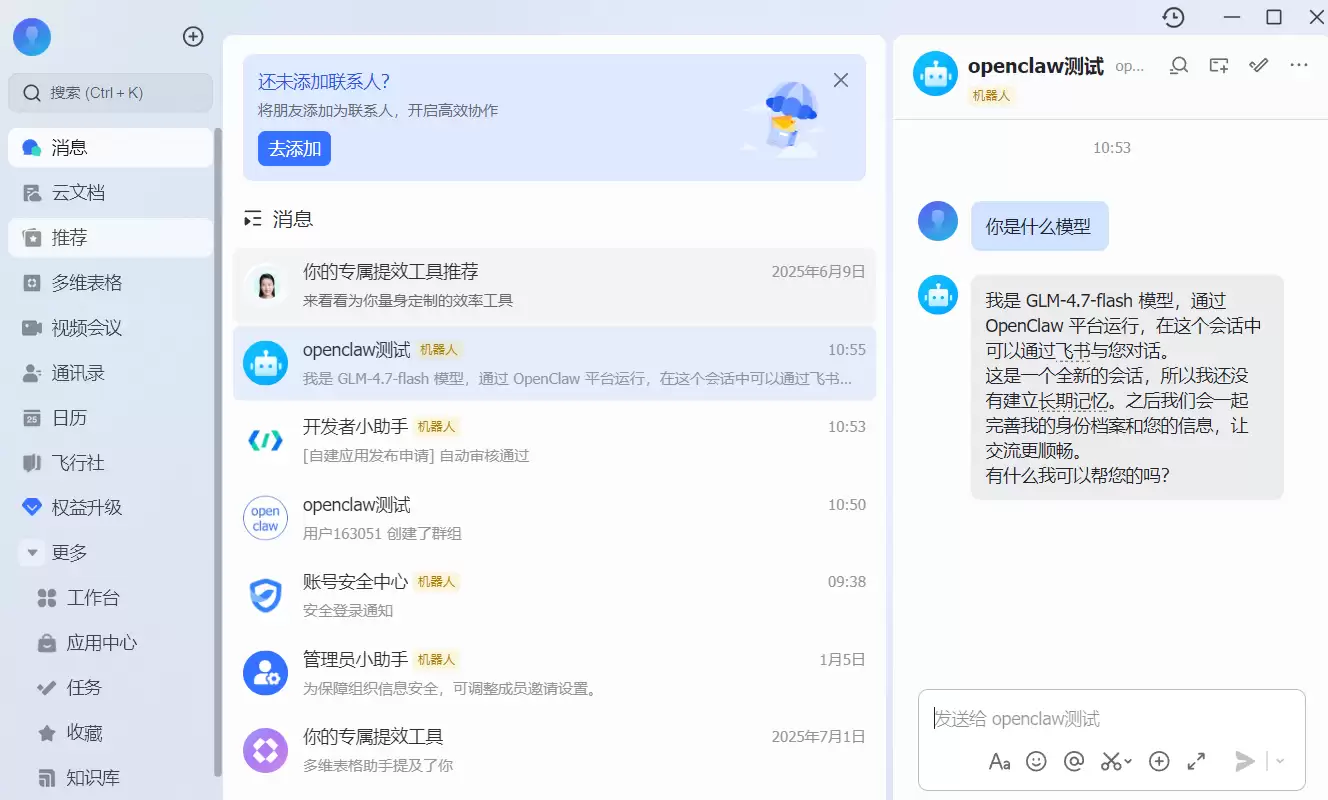Open the history clock icon at top
Image resolution: width=1328 pixels, height=800 pixels.
1173,17
